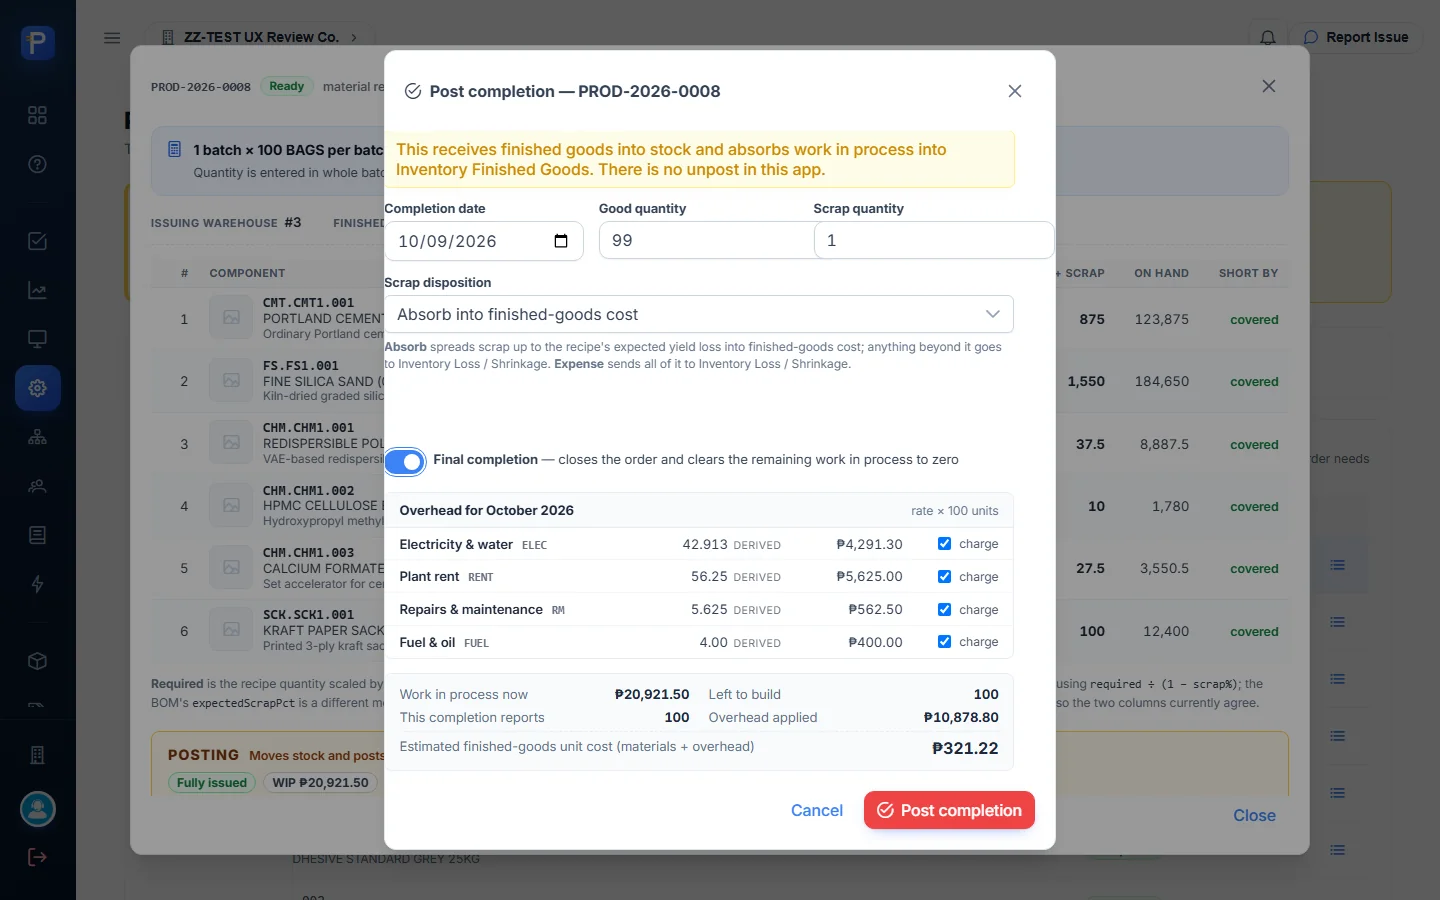This screenshot has width=1440, height=900.
Task: Uncheck charge for Repairs & maintenance
Action: pos(944,609)
